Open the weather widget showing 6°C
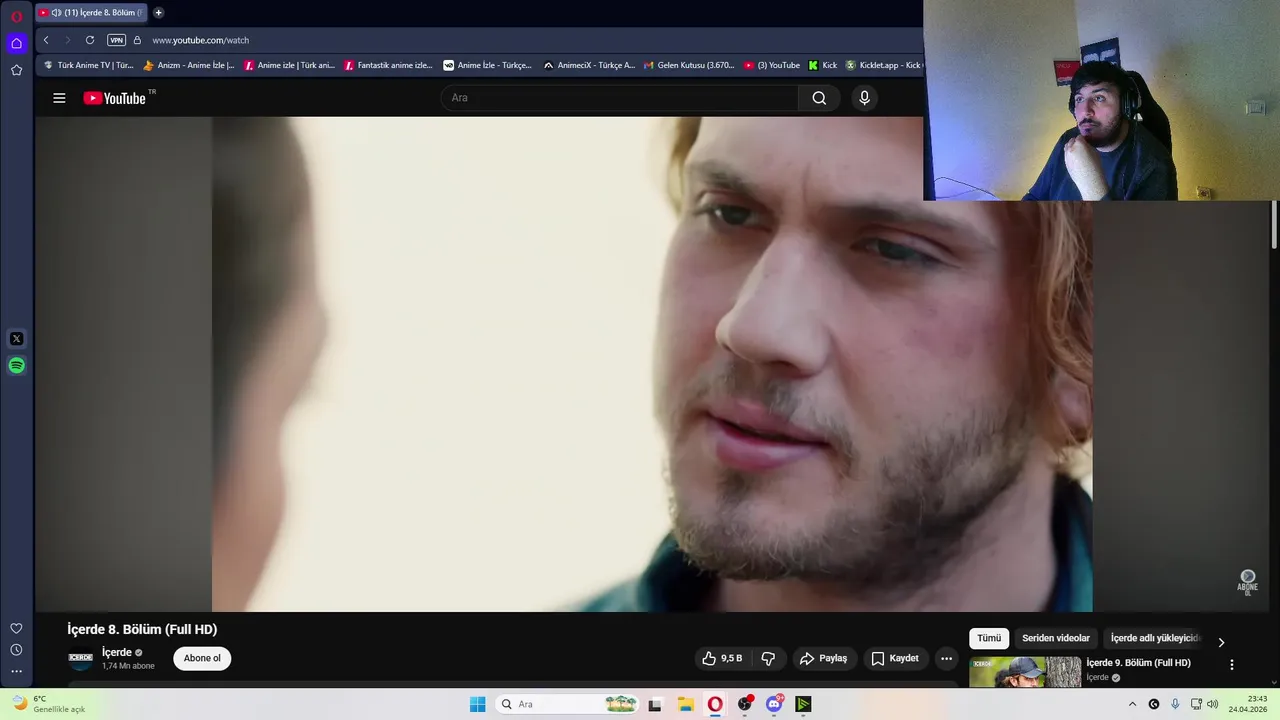Viewport: 1280px width, 720px height. coord(48,704)
